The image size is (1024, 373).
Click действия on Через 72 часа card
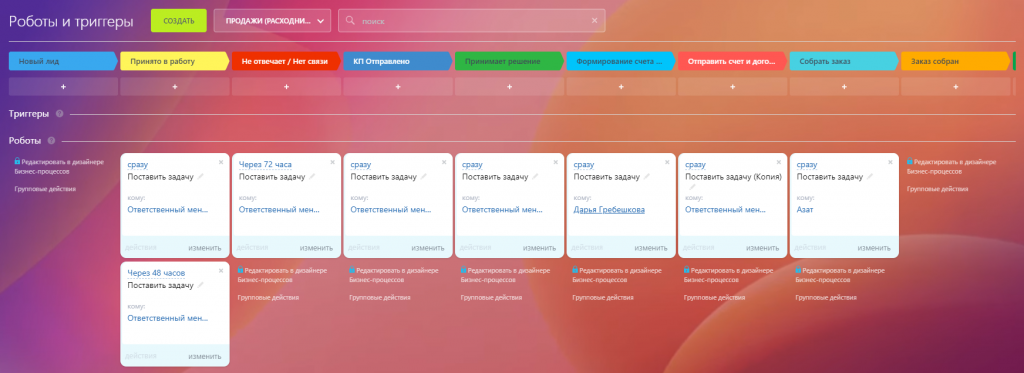[252, 248]
